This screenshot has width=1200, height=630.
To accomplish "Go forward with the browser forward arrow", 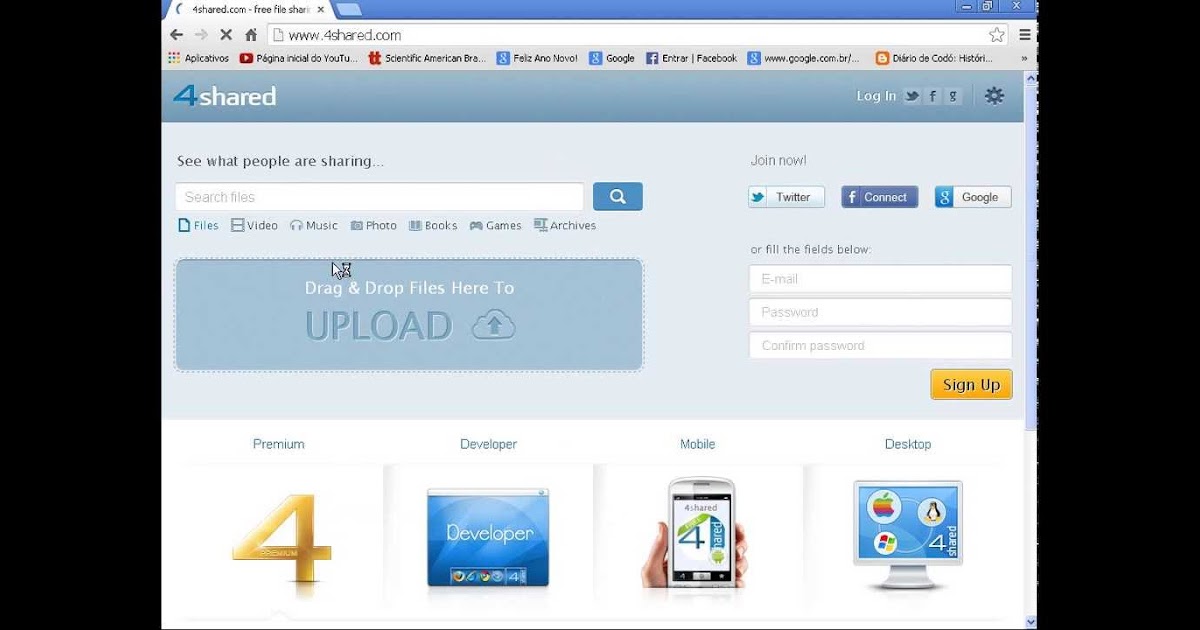I will [x=201, y=35].
